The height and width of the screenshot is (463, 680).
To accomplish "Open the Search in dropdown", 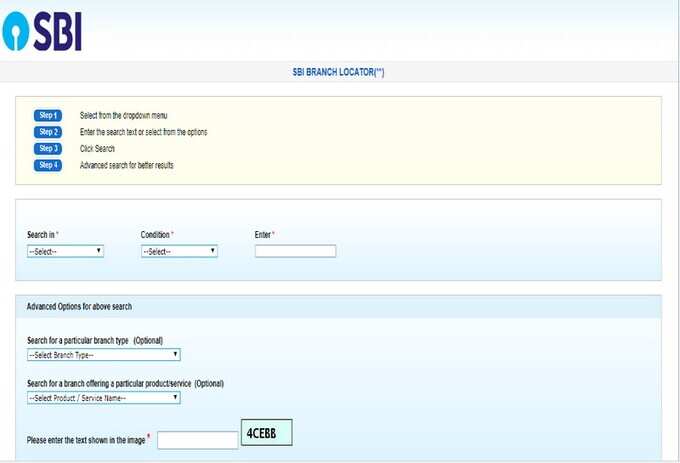I will point(65,251).
